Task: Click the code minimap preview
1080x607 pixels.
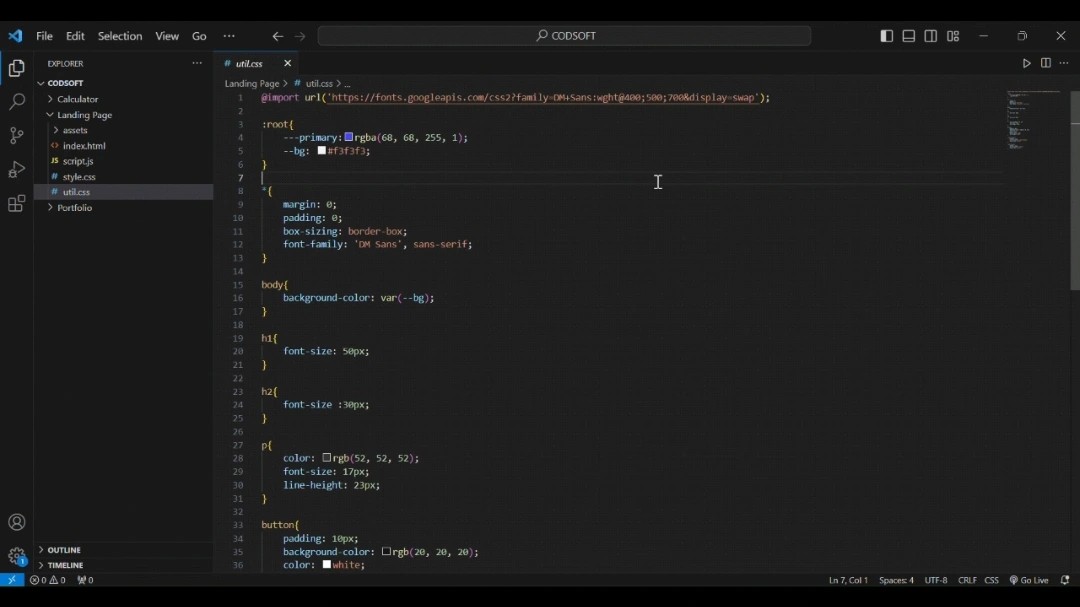Action: click(x=1033, y=121)
